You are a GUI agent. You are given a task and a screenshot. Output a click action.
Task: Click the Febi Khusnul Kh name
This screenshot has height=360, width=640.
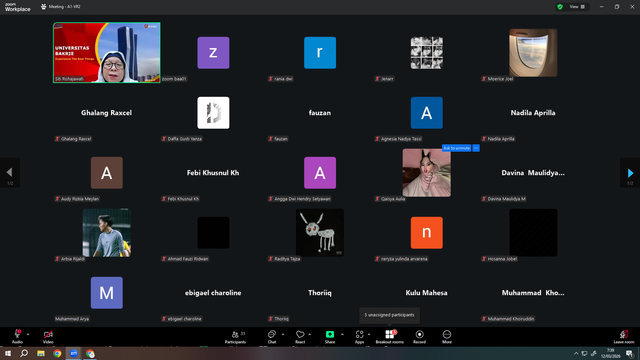(213, 173)
